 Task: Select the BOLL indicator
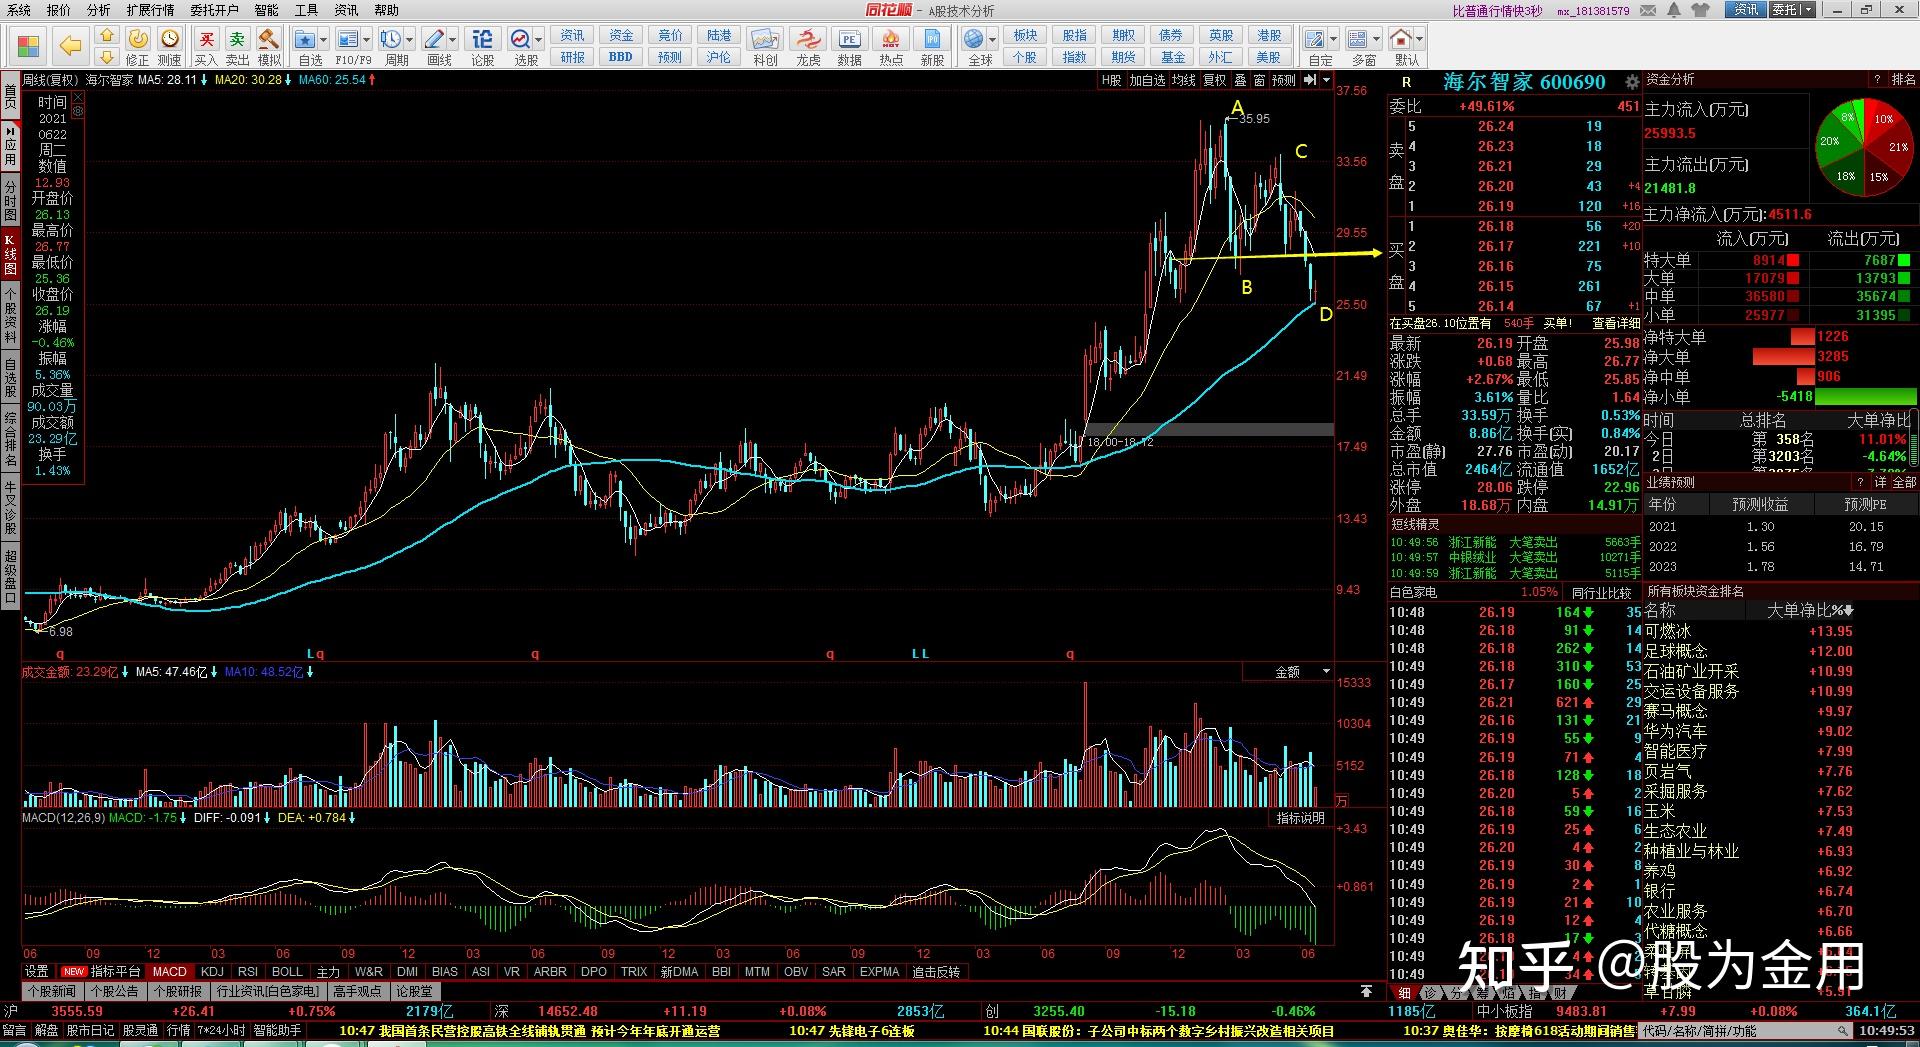(x=287, y=971)
